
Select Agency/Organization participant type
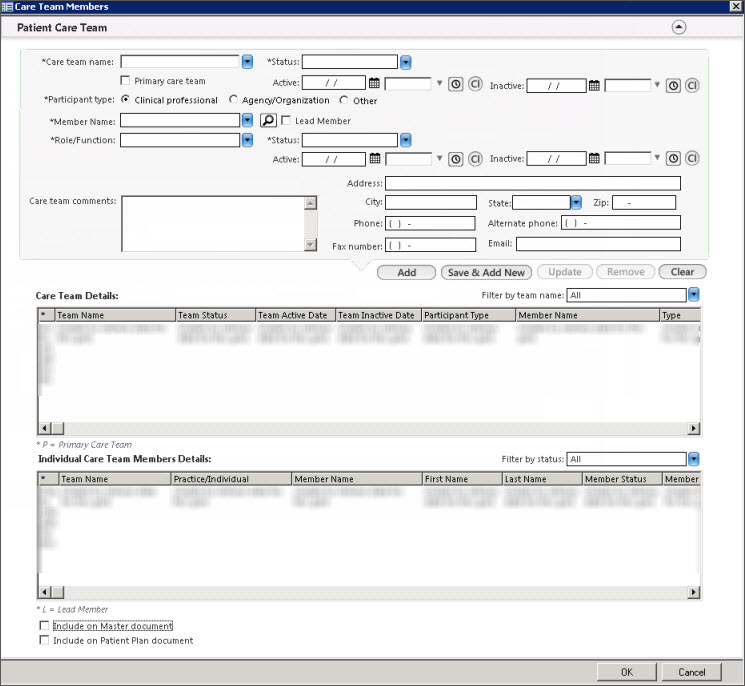(234, 100)
